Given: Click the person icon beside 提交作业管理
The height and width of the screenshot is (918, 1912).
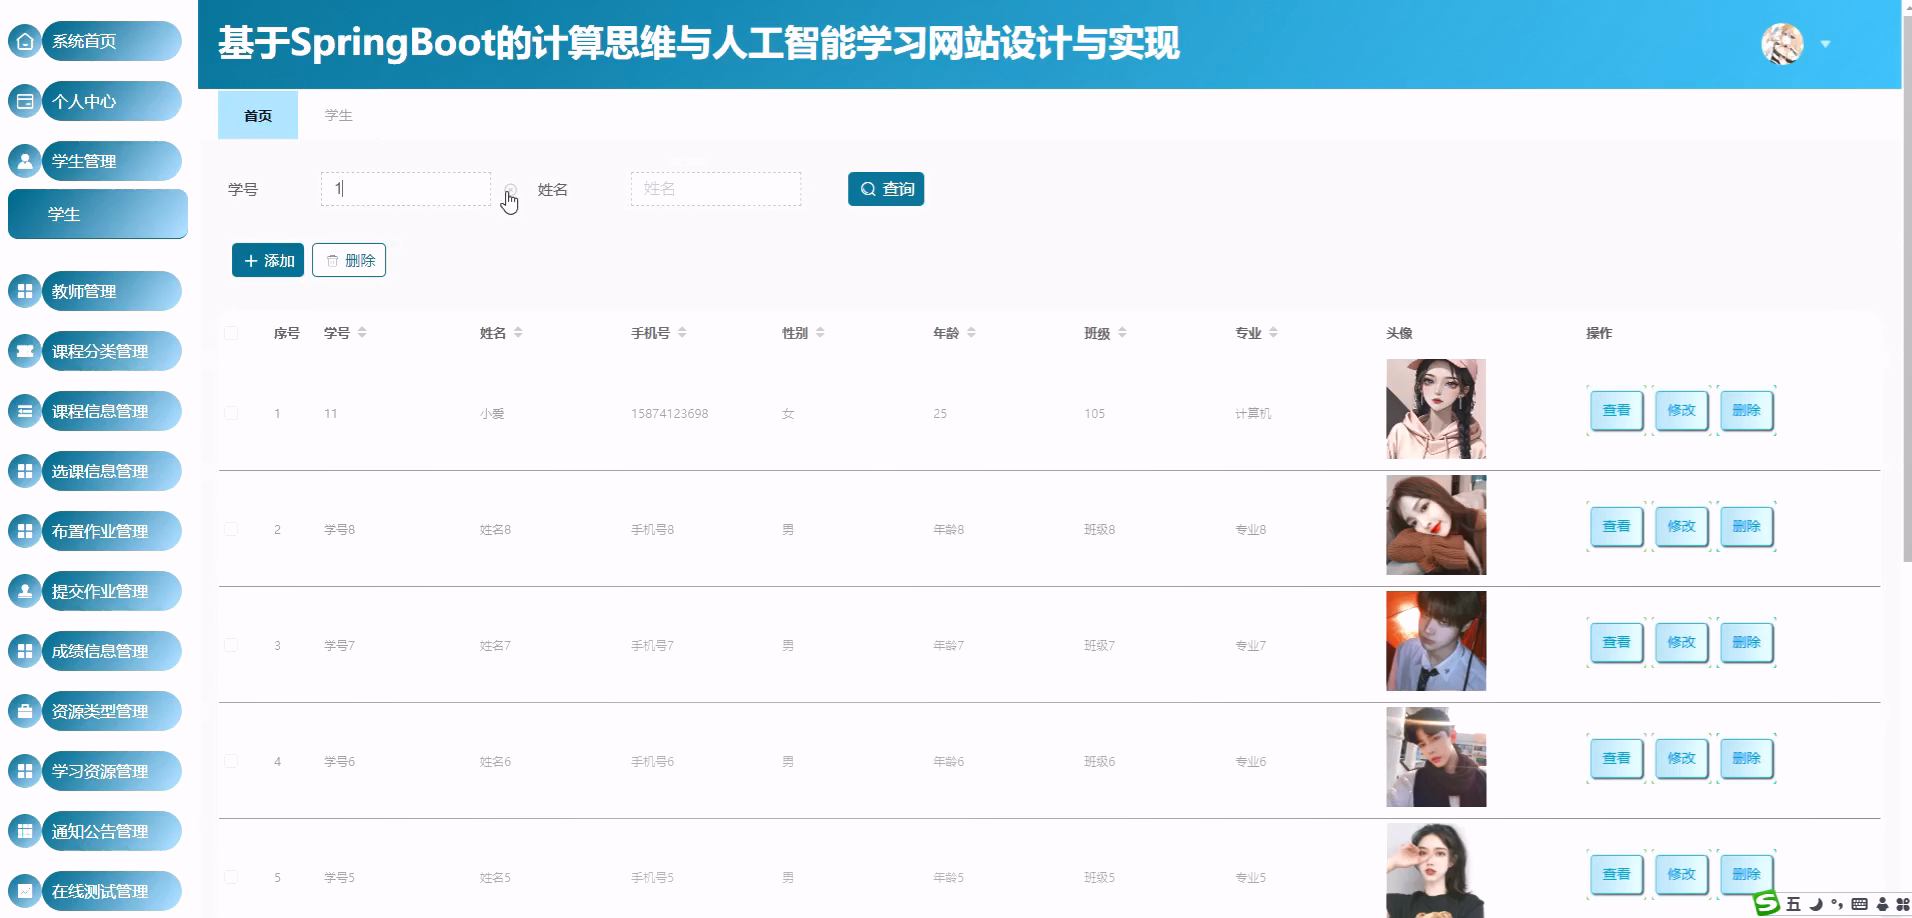Looking at the screenshot, I should click(x=25, y=591).
